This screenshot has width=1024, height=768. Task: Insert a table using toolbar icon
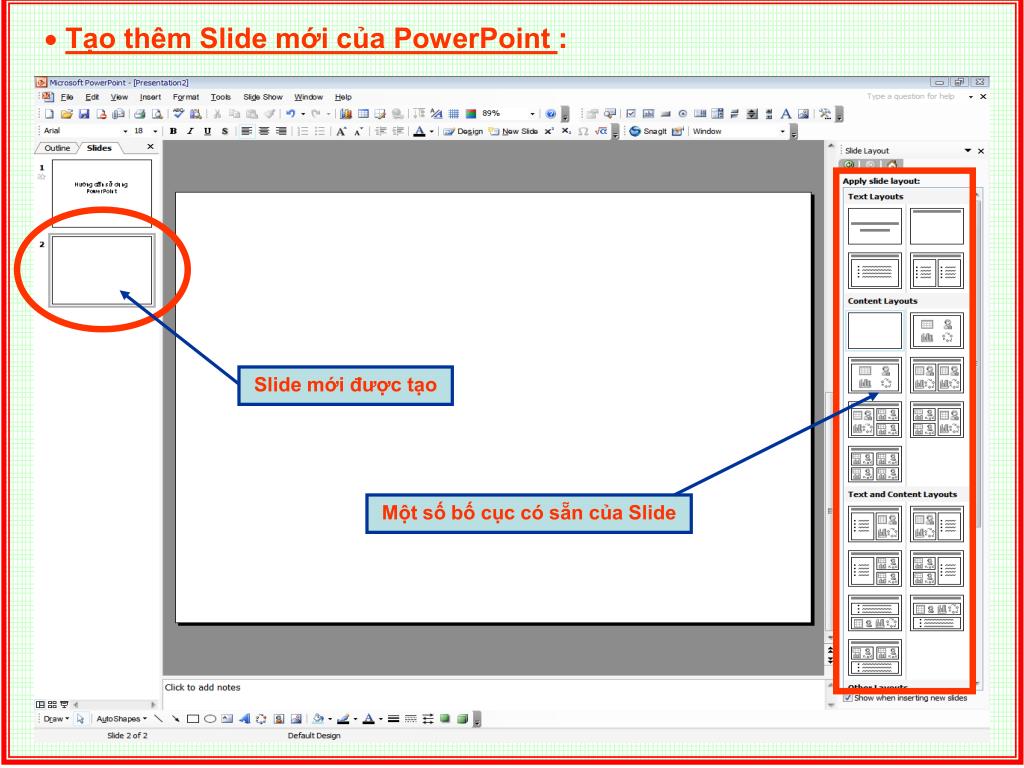(x=363, y=114)
